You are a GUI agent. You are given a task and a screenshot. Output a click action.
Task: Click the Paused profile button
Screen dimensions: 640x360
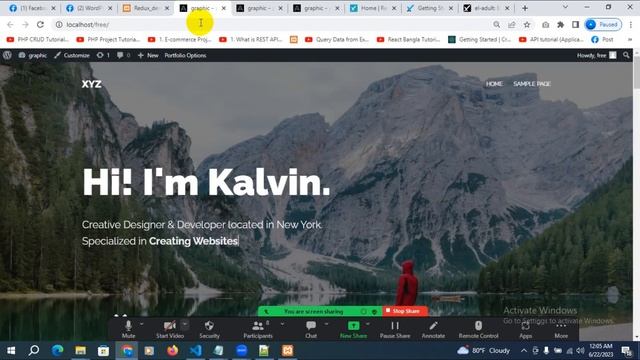(x=603, y=24)
